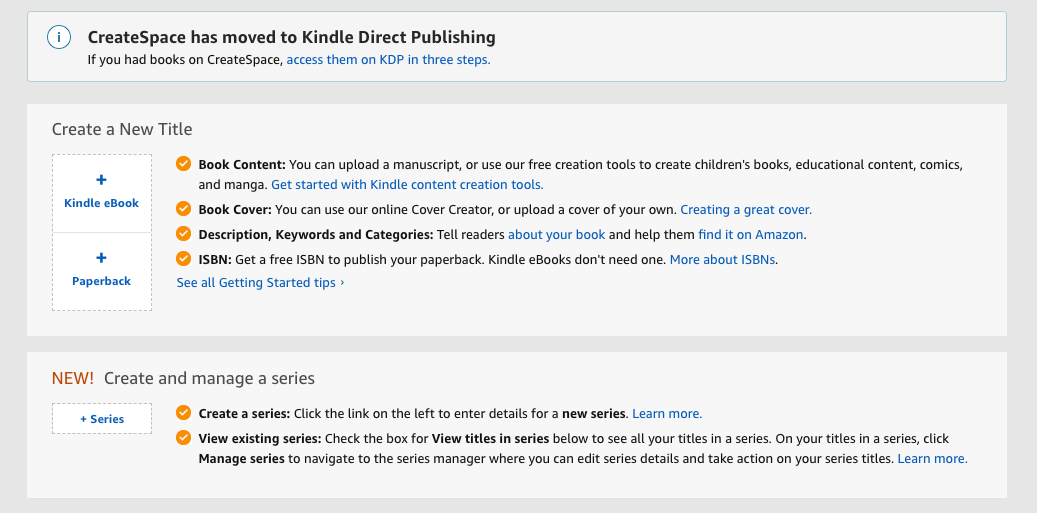Click the info icon in CreateSpace banner
This screenshot has height=513, width=1037.
[59, 38]
